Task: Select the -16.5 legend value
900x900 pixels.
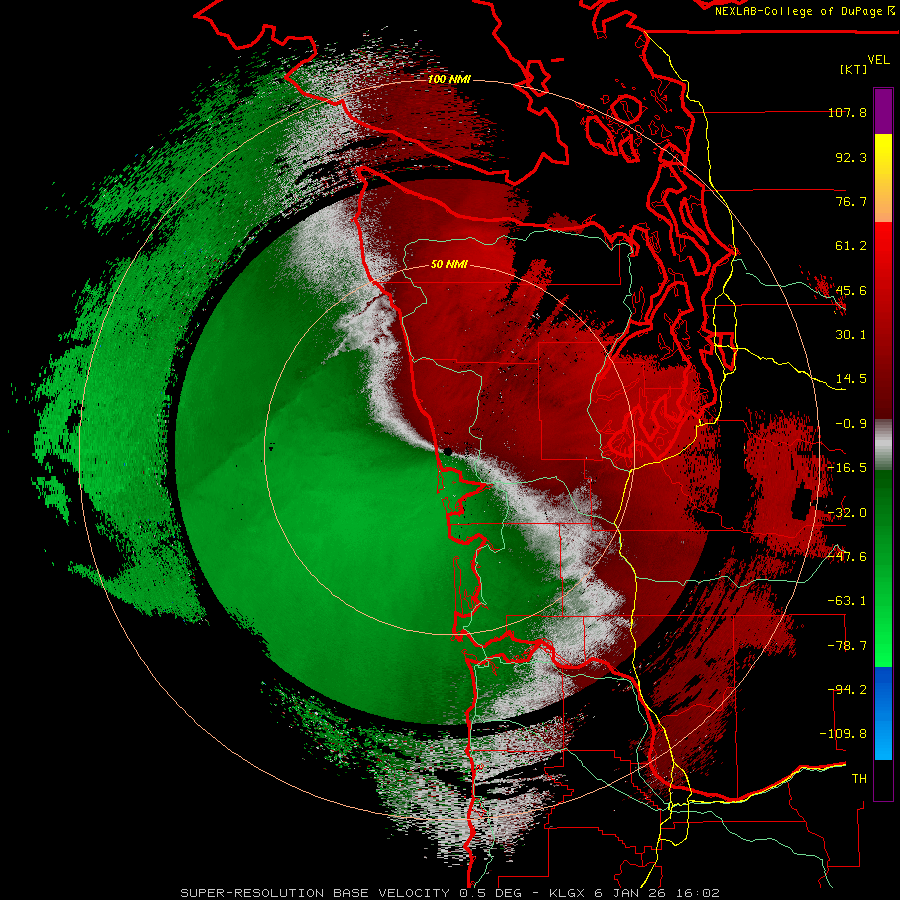Action: [x=847, y=468]
